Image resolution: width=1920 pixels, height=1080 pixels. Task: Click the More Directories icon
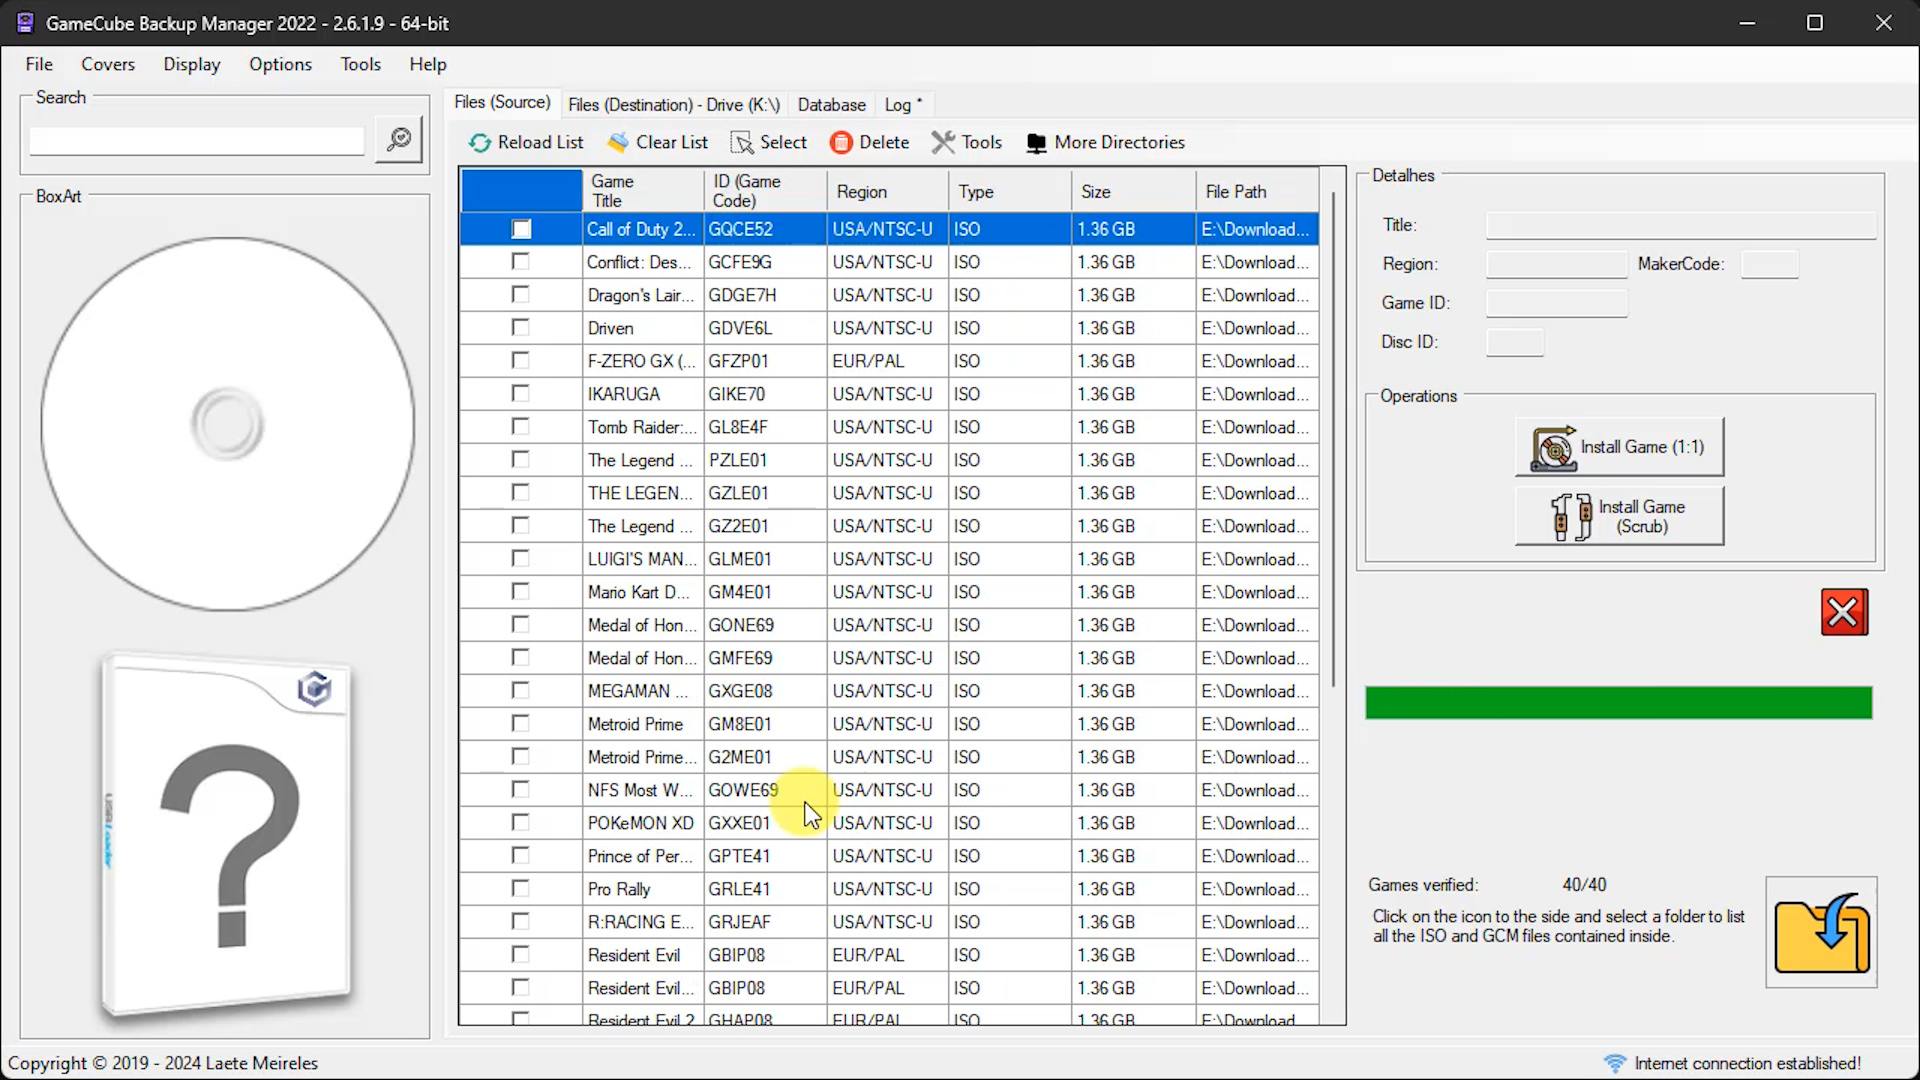(1037, 143)
